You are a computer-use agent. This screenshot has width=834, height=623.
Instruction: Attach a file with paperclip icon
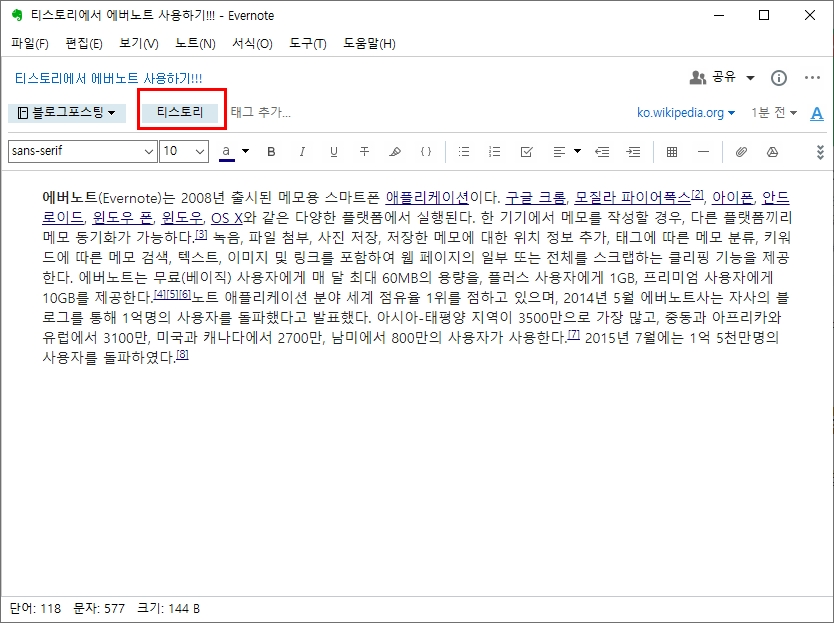(x=741, y=152)
